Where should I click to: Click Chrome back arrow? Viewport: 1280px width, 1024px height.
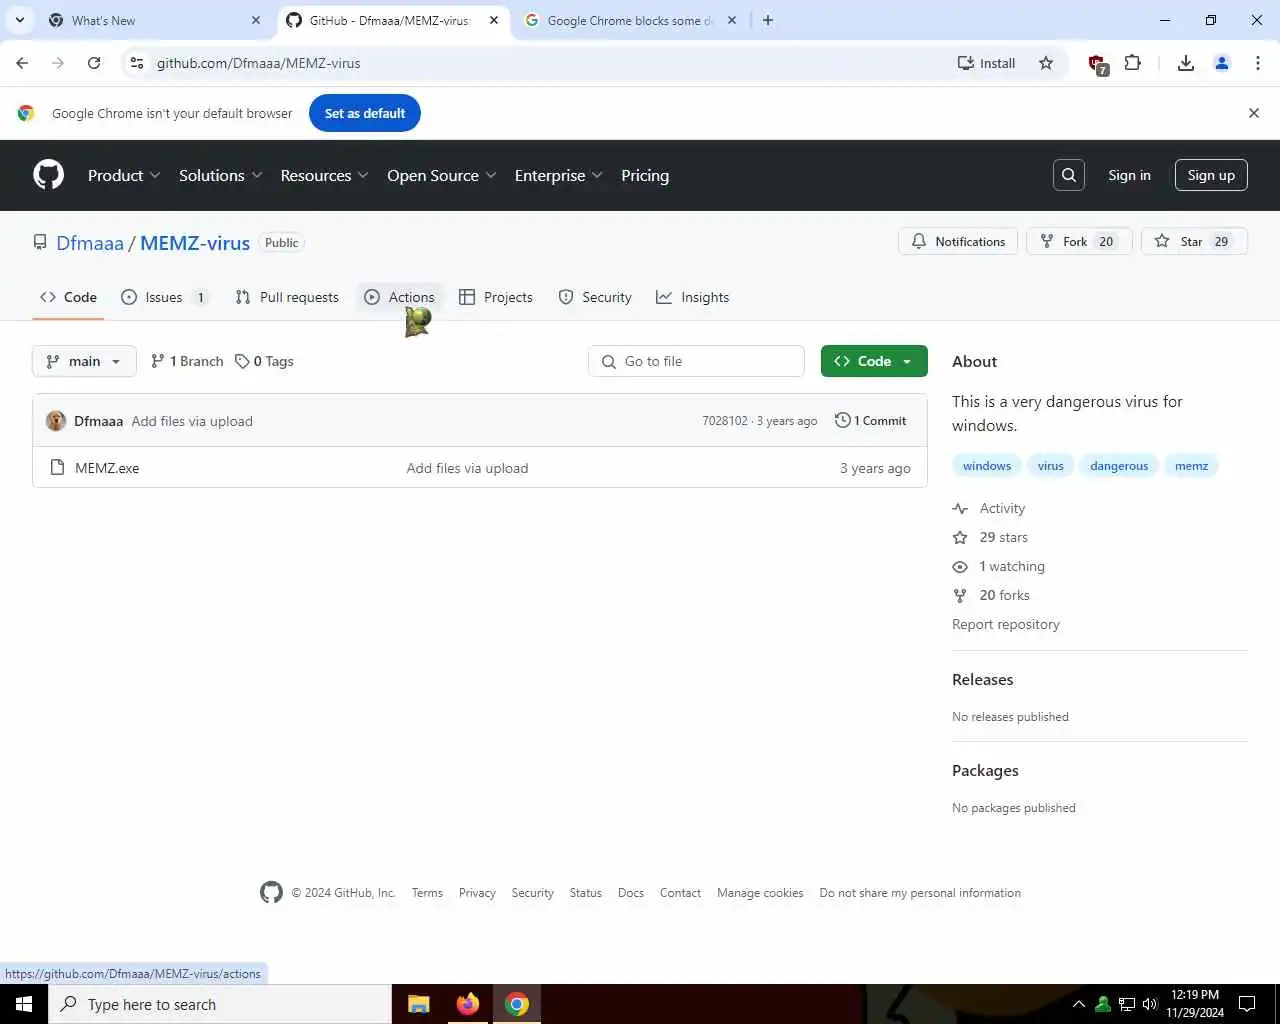click(22, 63)
